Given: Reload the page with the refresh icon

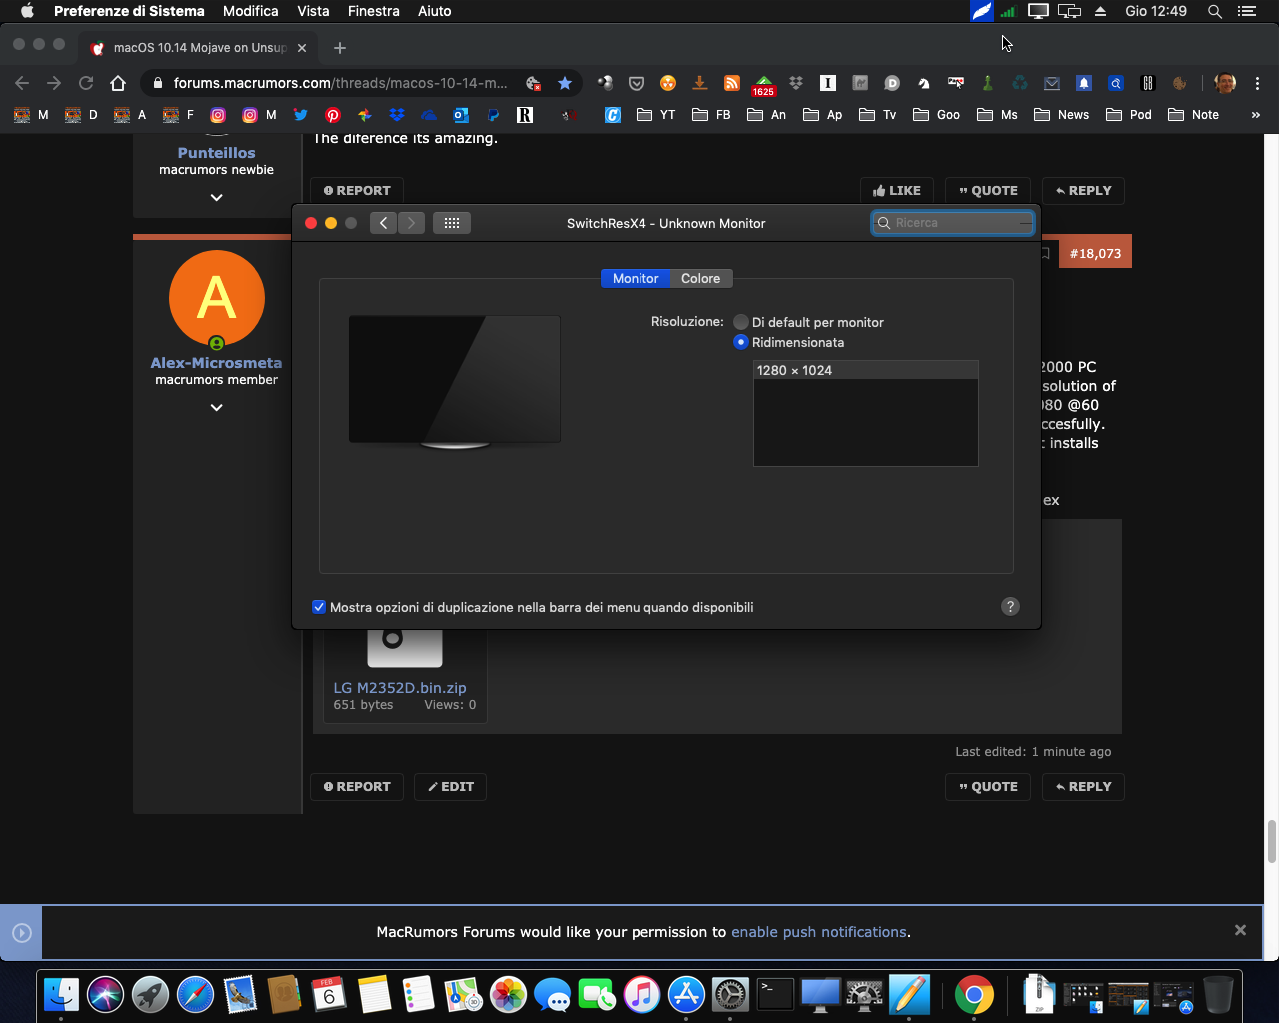Looking at the screenshot, I should 86,83.
